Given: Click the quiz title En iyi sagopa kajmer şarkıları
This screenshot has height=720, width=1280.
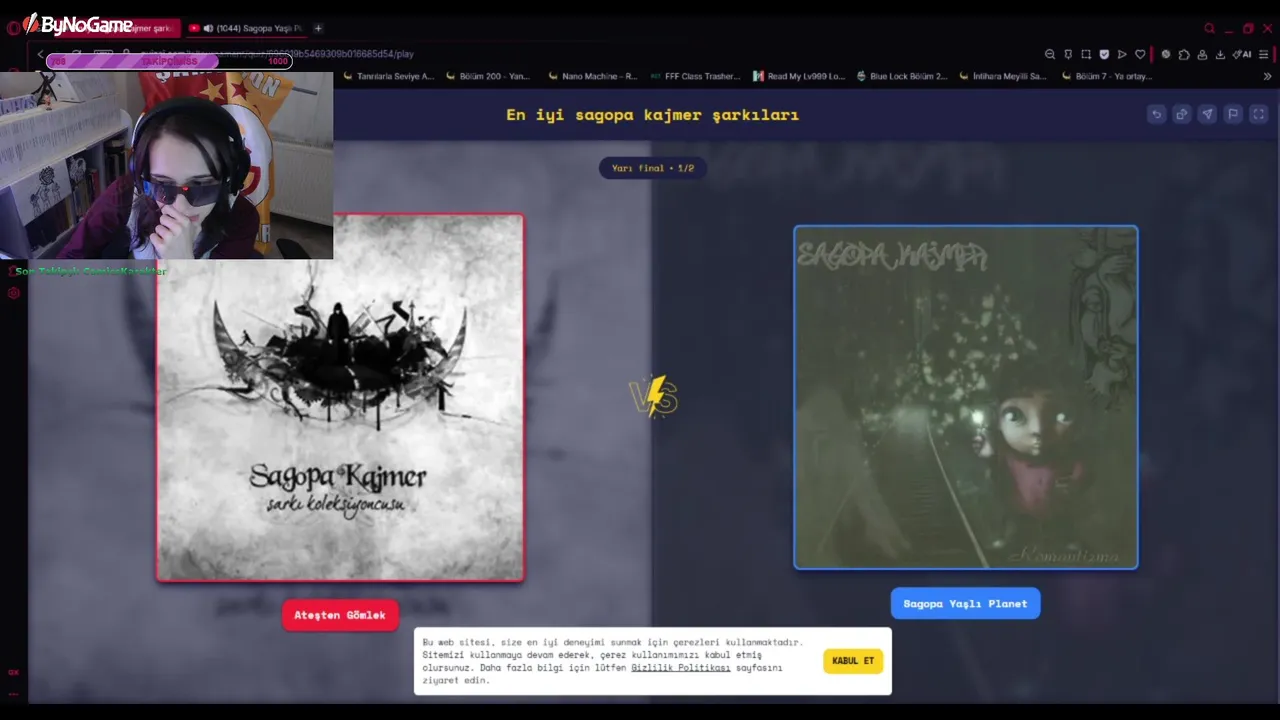Looking at the screenshot, I should [x=652, y=115].
